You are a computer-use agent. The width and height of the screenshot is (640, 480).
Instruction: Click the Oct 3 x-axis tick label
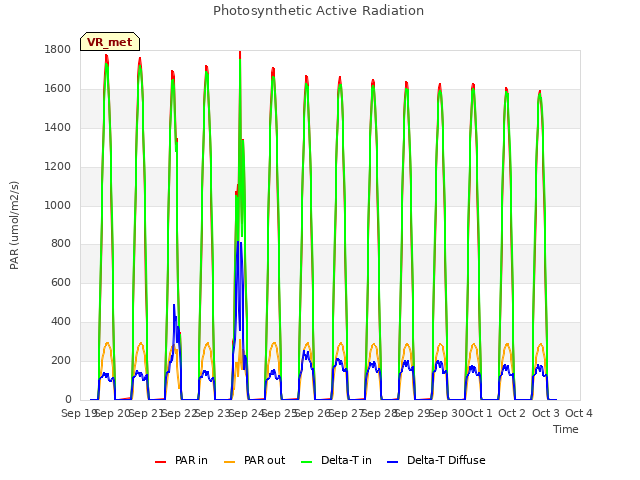[x=545, y=413]
